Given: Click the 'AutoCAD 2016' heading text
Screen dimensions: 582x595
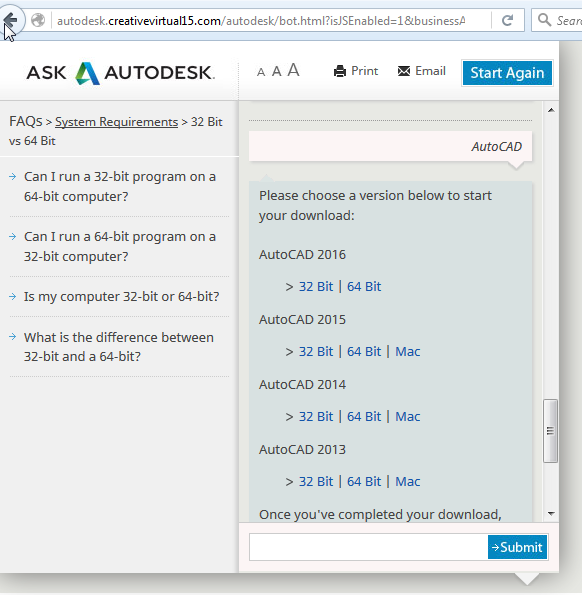Looking at the screenshot, I should pyautogui.click(x=302, y=254).
